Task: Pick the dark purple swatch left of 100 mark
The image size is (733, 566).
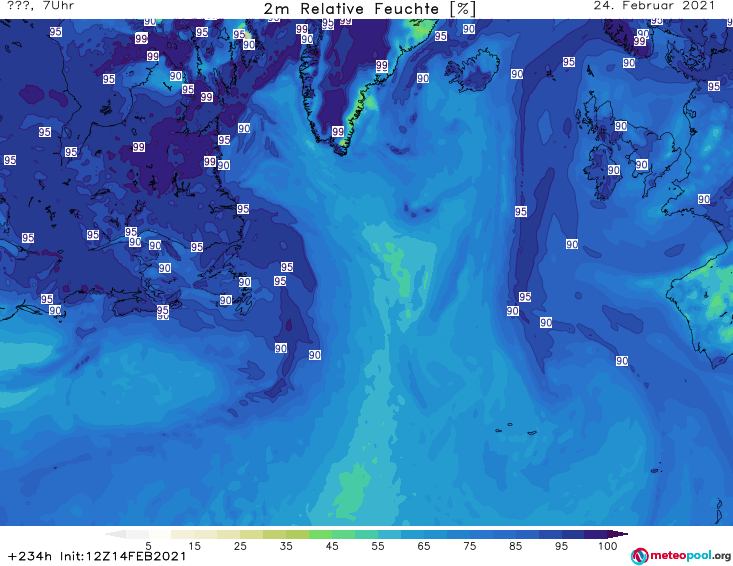Action: (596, 534)
